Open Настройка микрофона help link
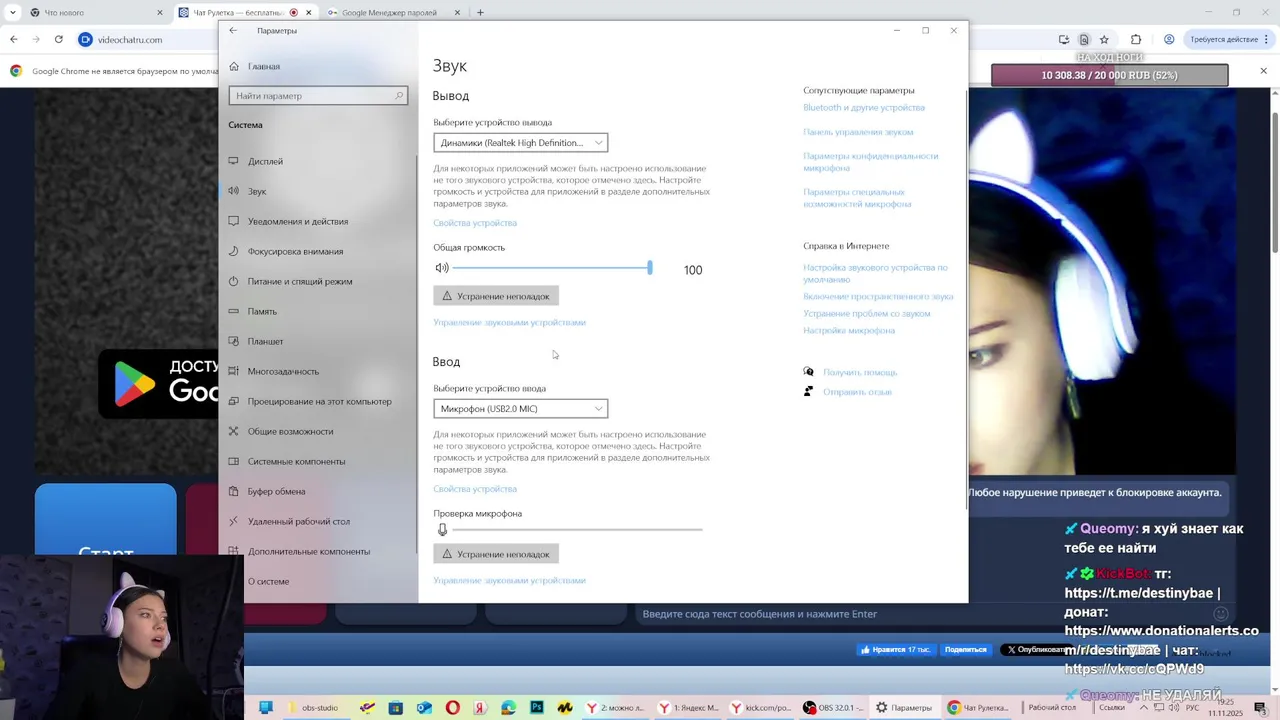This screenshot has width=1280, height=720. 849,331
